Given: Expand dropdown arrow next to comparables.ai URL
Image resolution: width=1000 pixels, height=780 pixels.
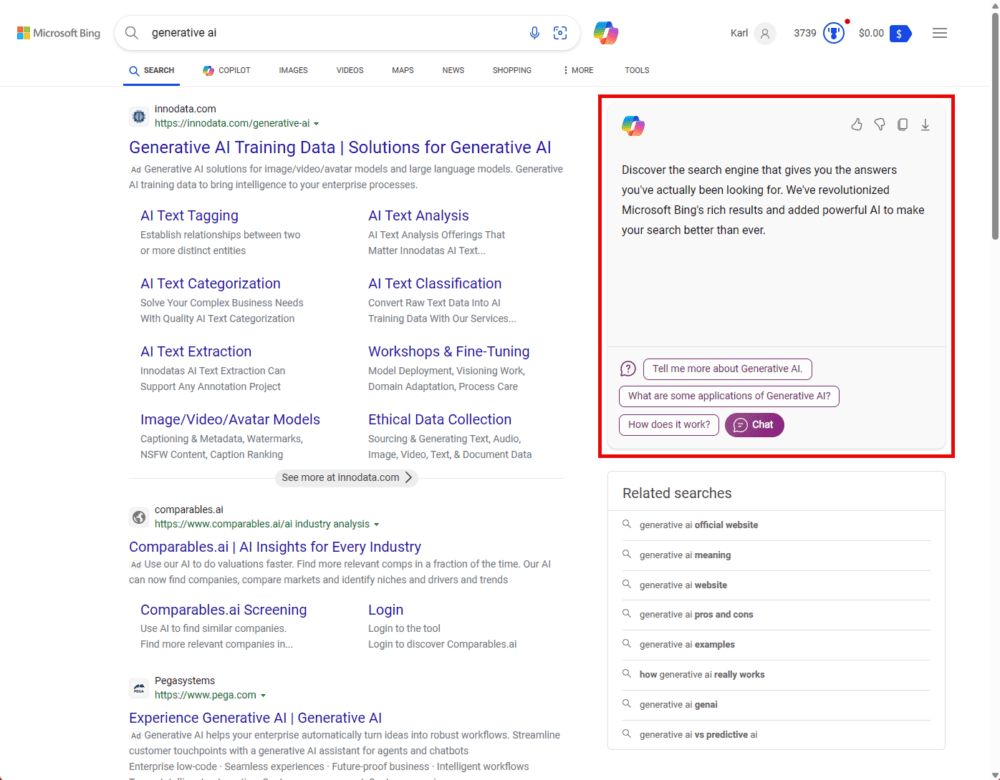Looking at the screenshot, I should pyautogui.click(x=376, y=524).
